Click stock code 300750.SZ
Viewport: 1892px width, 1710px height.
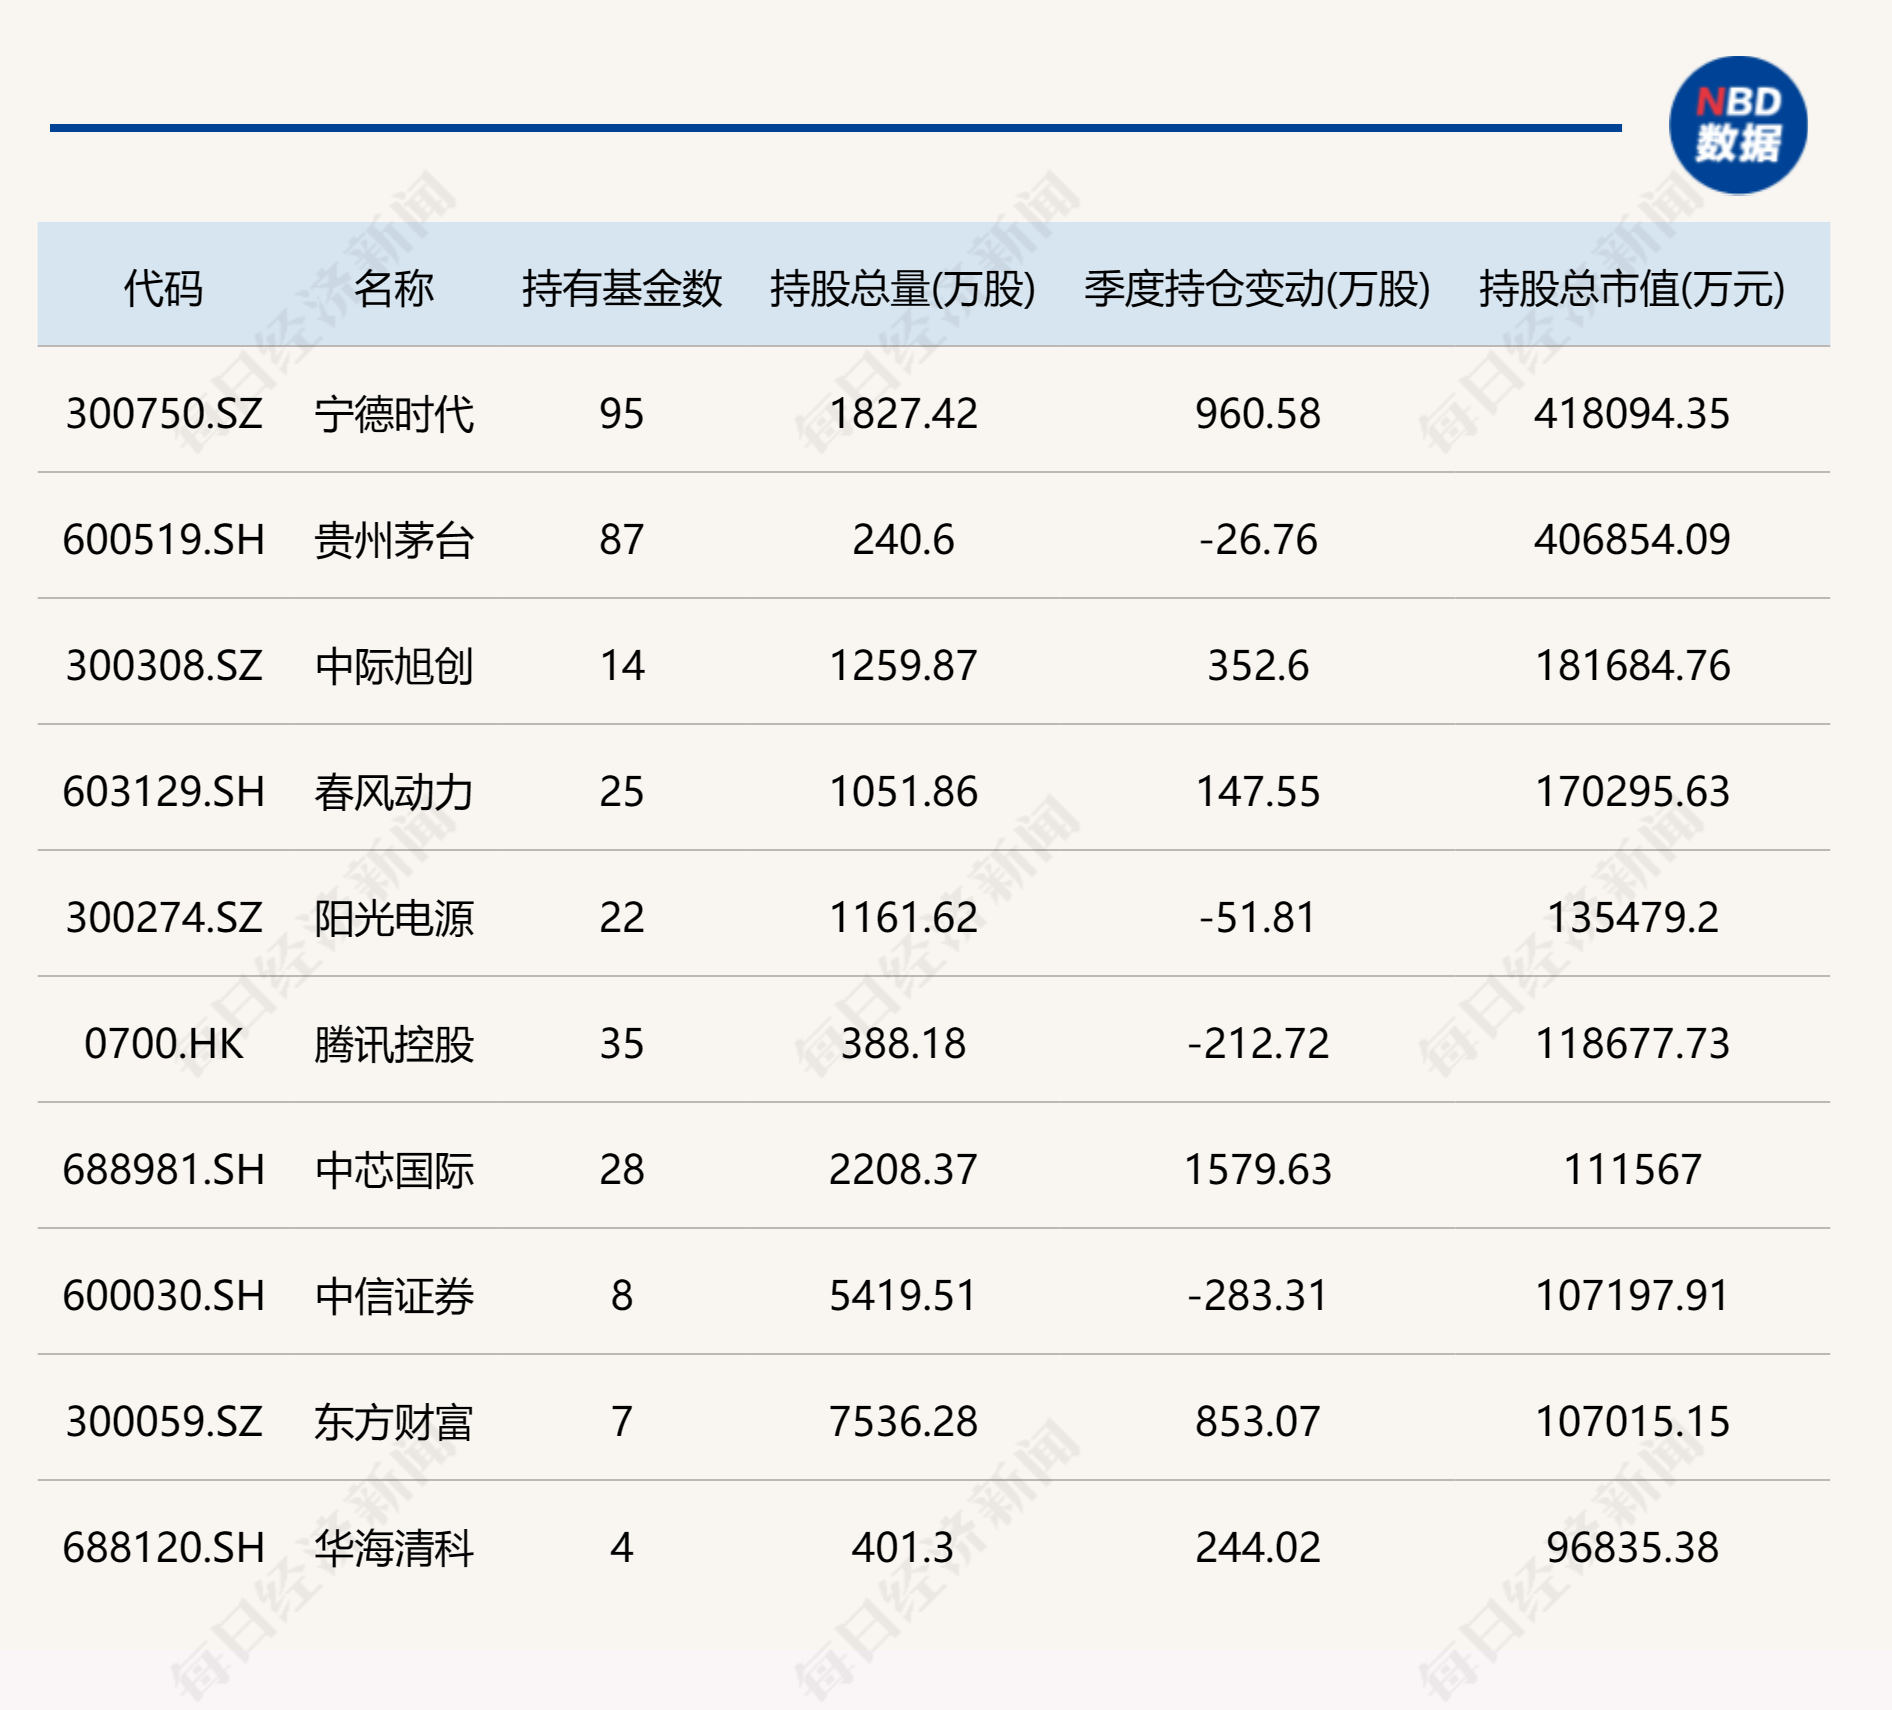(164, 414)
